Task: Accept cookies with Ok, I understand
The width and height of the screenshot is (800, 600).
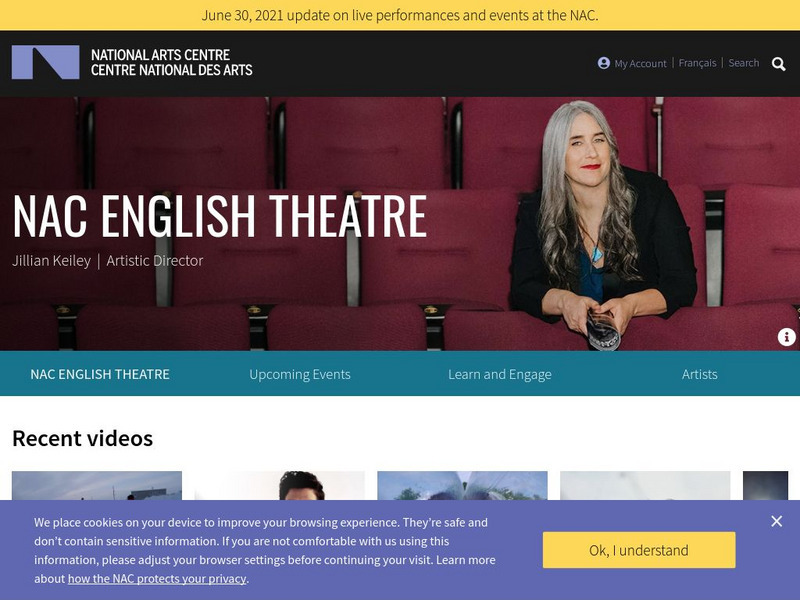Action: (639, 550)
